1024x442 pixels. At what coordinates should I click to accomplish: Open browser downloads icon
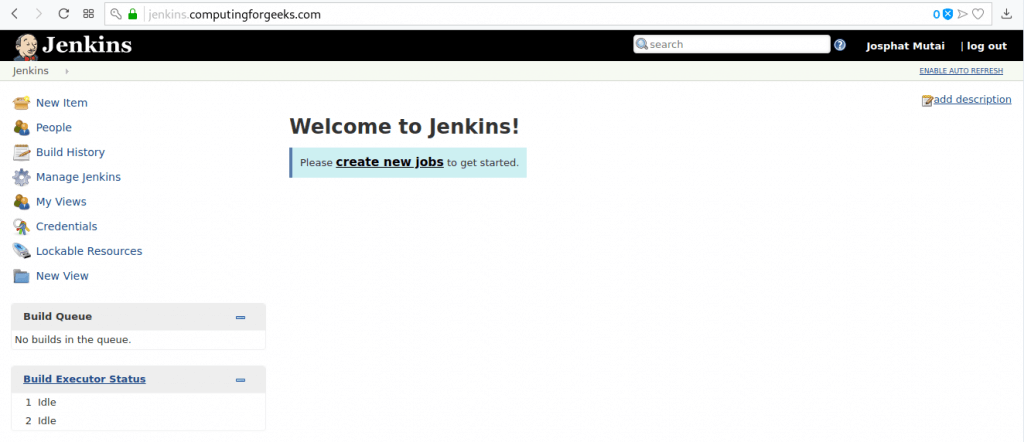[1006, 14]
